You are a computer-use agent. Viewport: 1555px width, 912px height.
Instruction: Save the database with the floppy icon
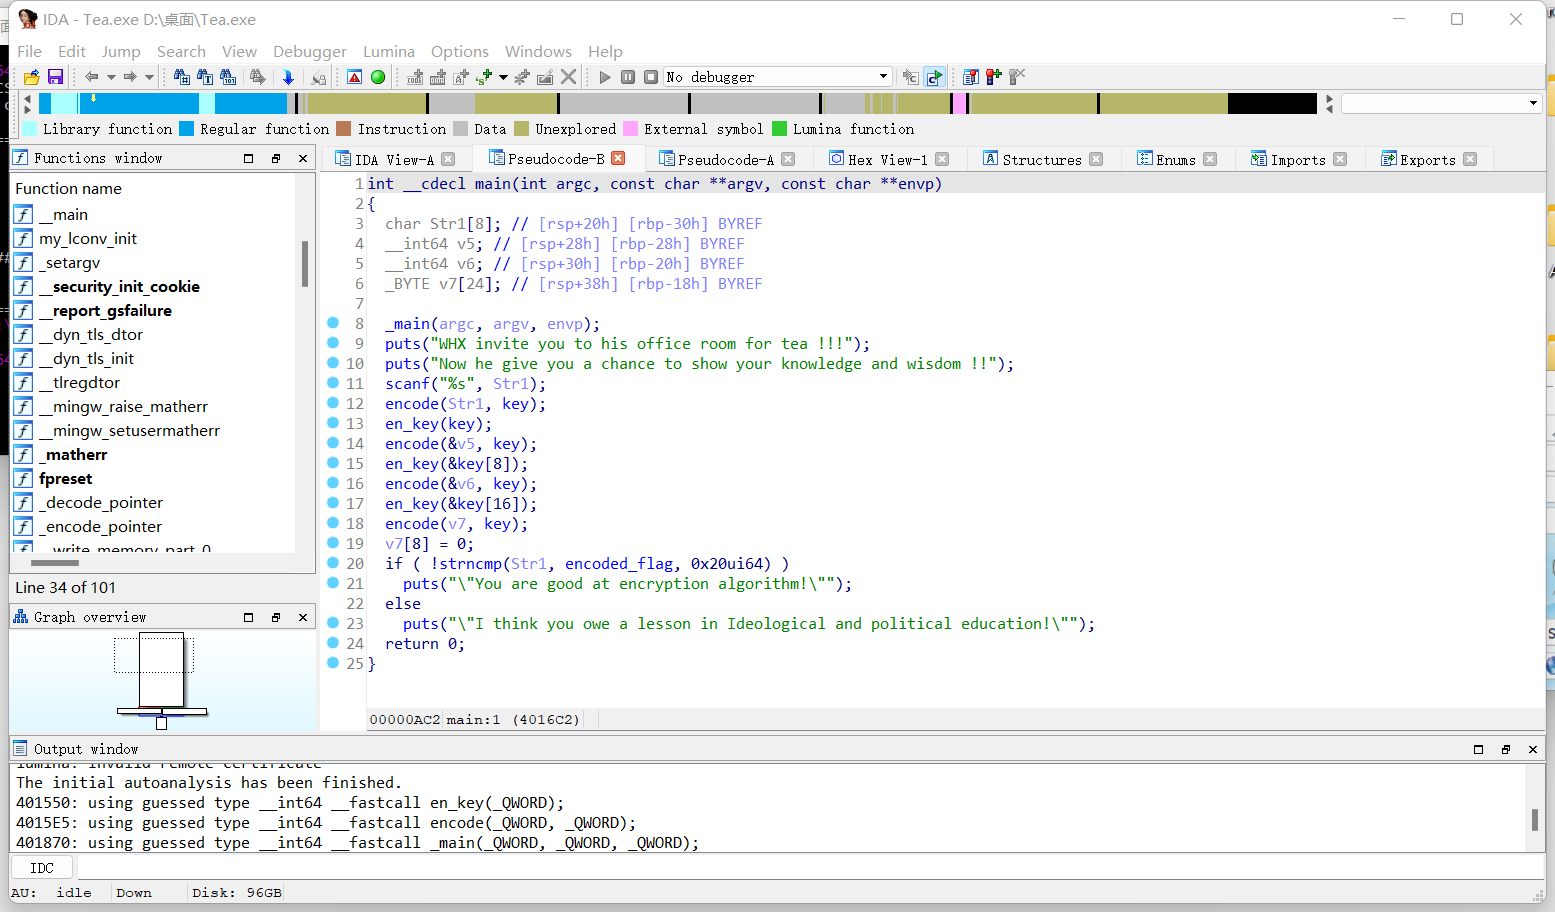(55, 77)
